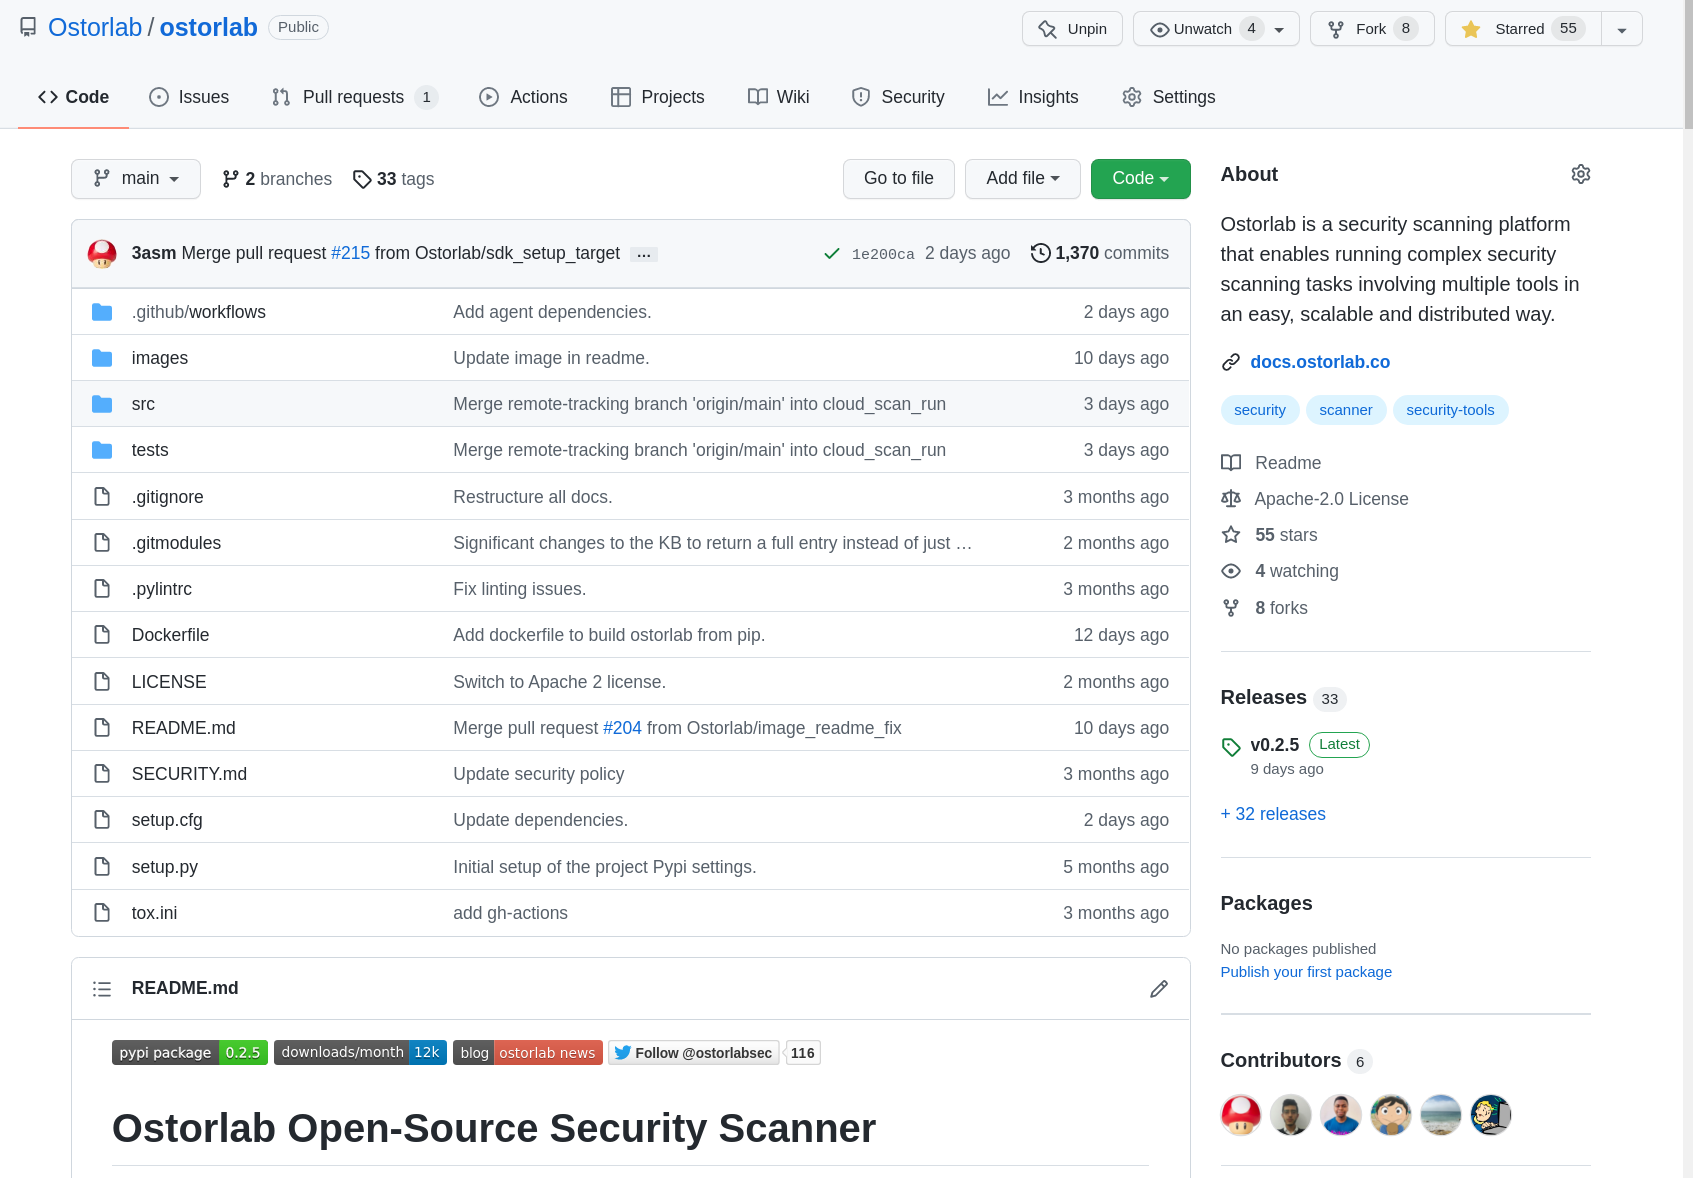Open the SECURITY.md file

189,774
